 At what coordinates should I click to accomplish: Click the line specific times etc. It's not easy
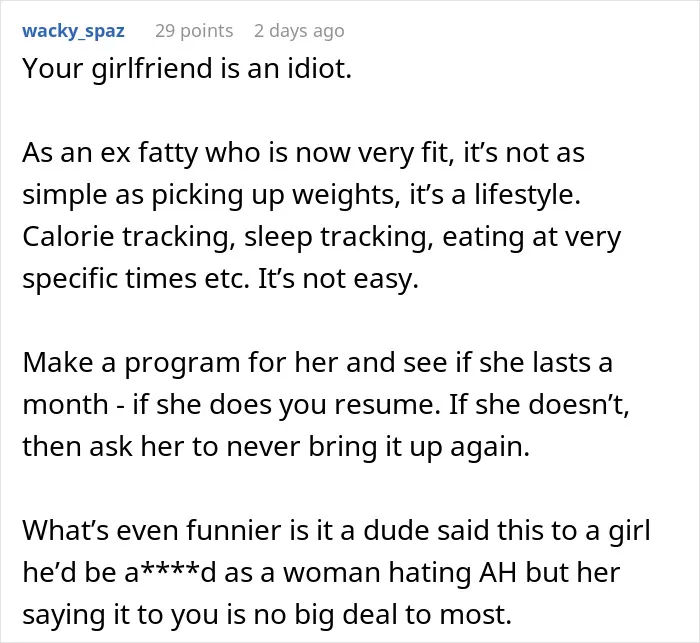(221, 279)
